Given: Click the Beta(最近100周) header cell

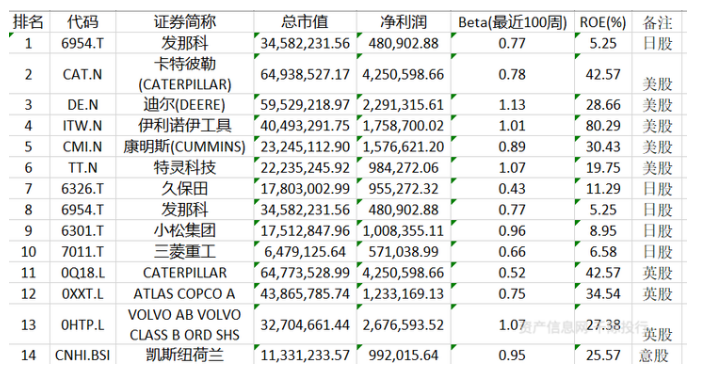Looking at the screenshot, I should (x=512, y=22).
